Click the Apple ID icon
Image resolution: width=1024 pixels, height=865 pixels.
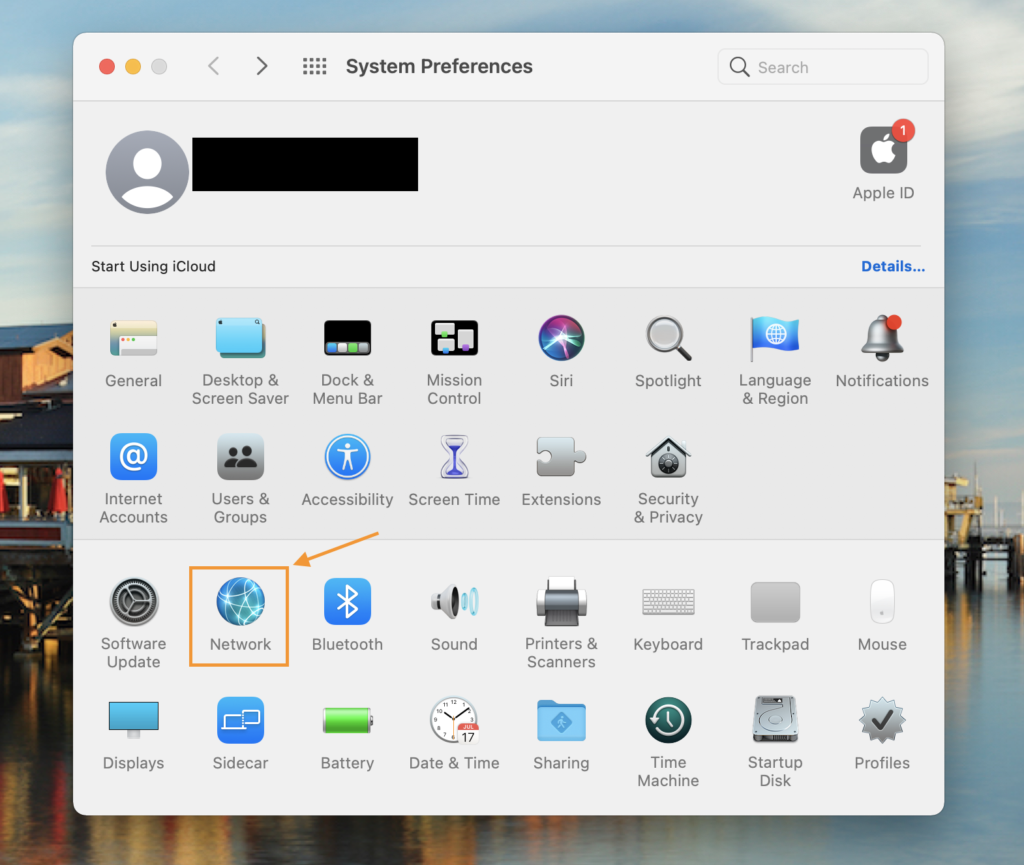coord(883,151)
